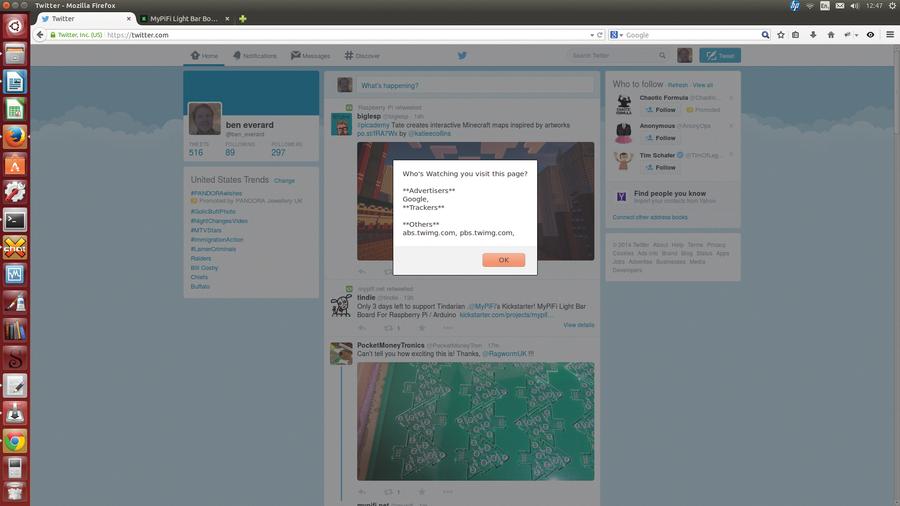900x506 pixels.
Task: Launch LibreOffice Writer from the dock
Action: point(15,83)
